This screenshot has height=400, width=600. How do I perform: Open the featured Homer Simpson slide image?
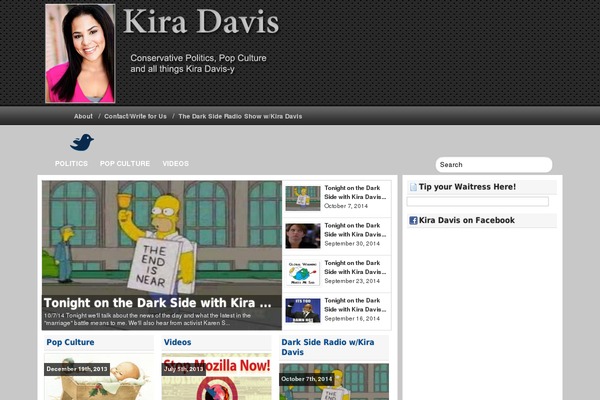click(162, 237)
